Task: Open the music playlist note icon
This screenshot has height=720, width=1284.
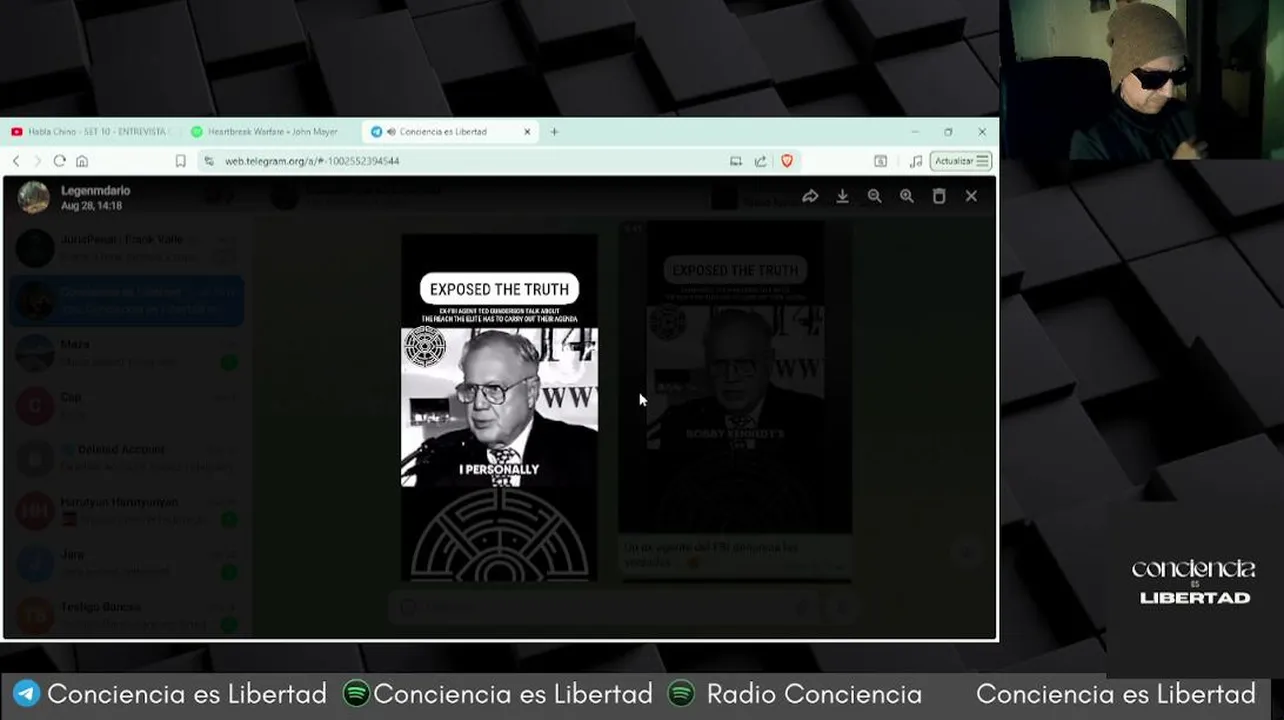Action: pos(915,161)
